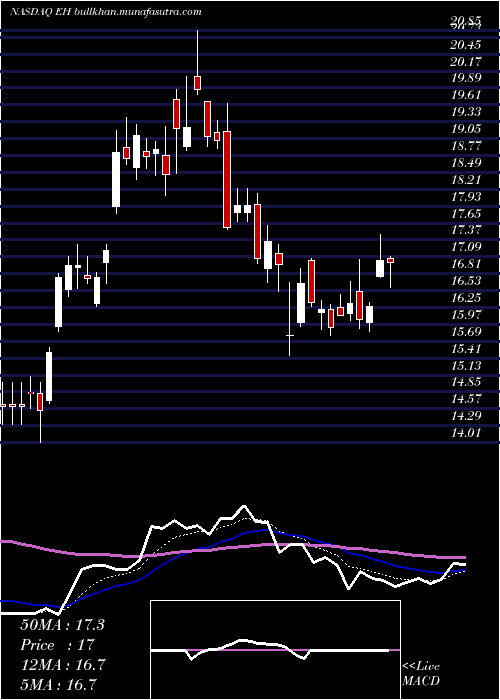This screenshot has height=700, width=500.
Task: Click the 14.29 price axis label
Action: click(466, 417)
